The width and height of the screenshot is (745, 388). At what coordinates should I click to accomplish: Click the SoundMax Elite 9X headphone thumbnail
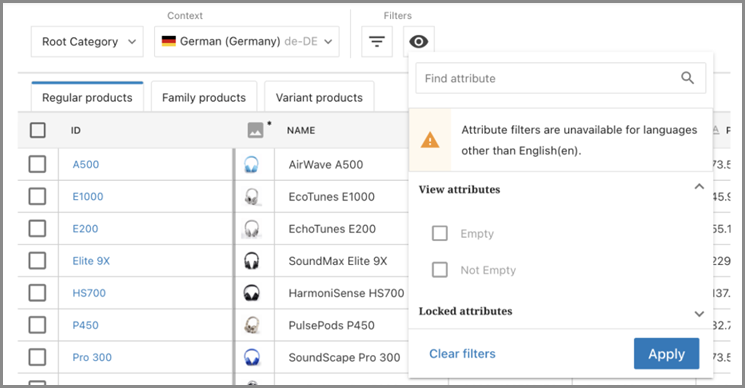(x=251, y=261)
